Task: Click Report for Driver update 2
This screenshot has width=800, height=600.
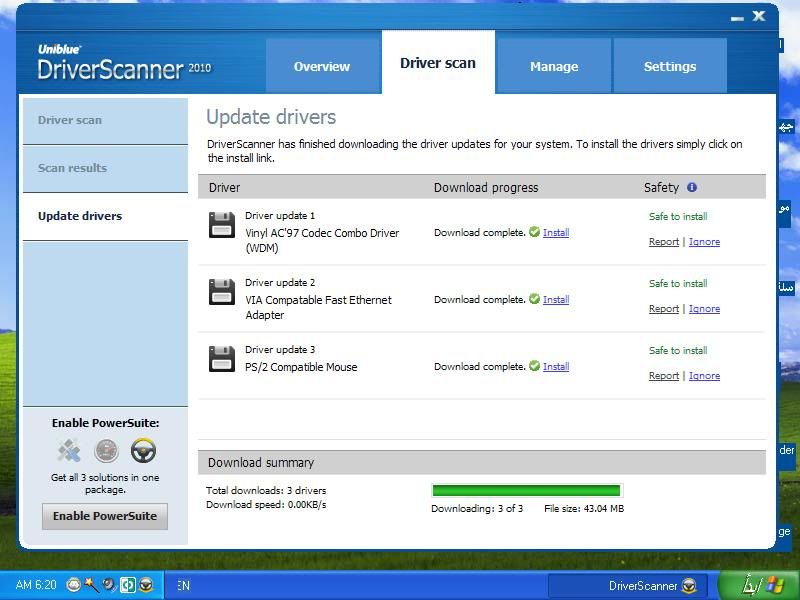Action: [664, 309]
